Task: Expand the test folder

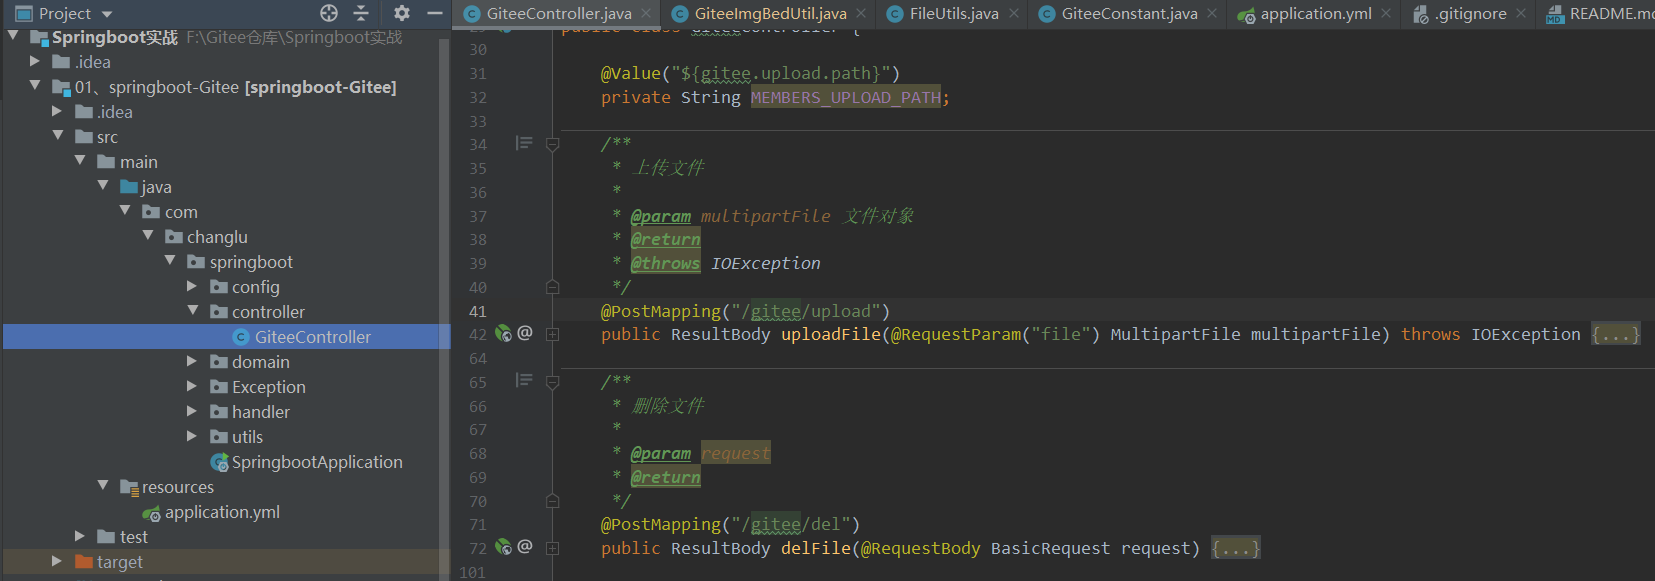Action: pyautogui.click(x=80, y=536)
